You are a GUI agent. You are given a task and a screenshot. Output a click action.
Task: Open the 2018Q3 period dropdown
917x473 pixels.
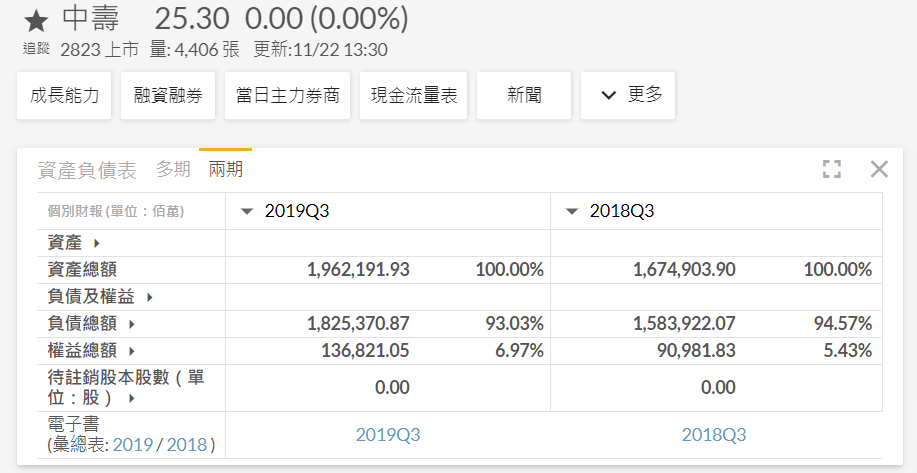point(572,211)
